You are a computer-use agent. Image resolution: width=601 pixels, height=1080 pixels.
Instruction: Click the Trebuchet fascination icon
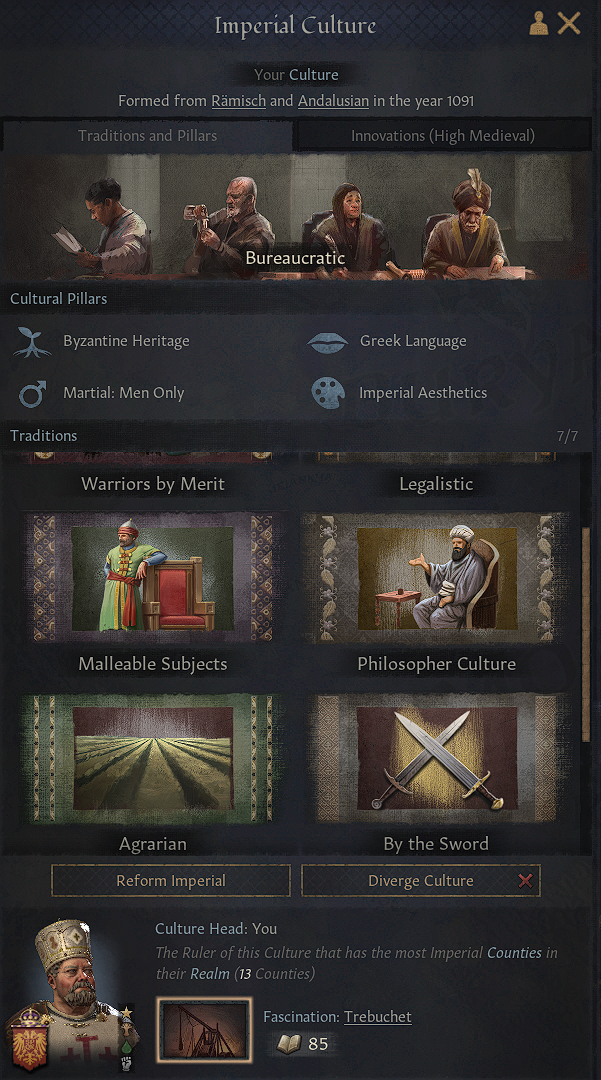[204, 1029]
